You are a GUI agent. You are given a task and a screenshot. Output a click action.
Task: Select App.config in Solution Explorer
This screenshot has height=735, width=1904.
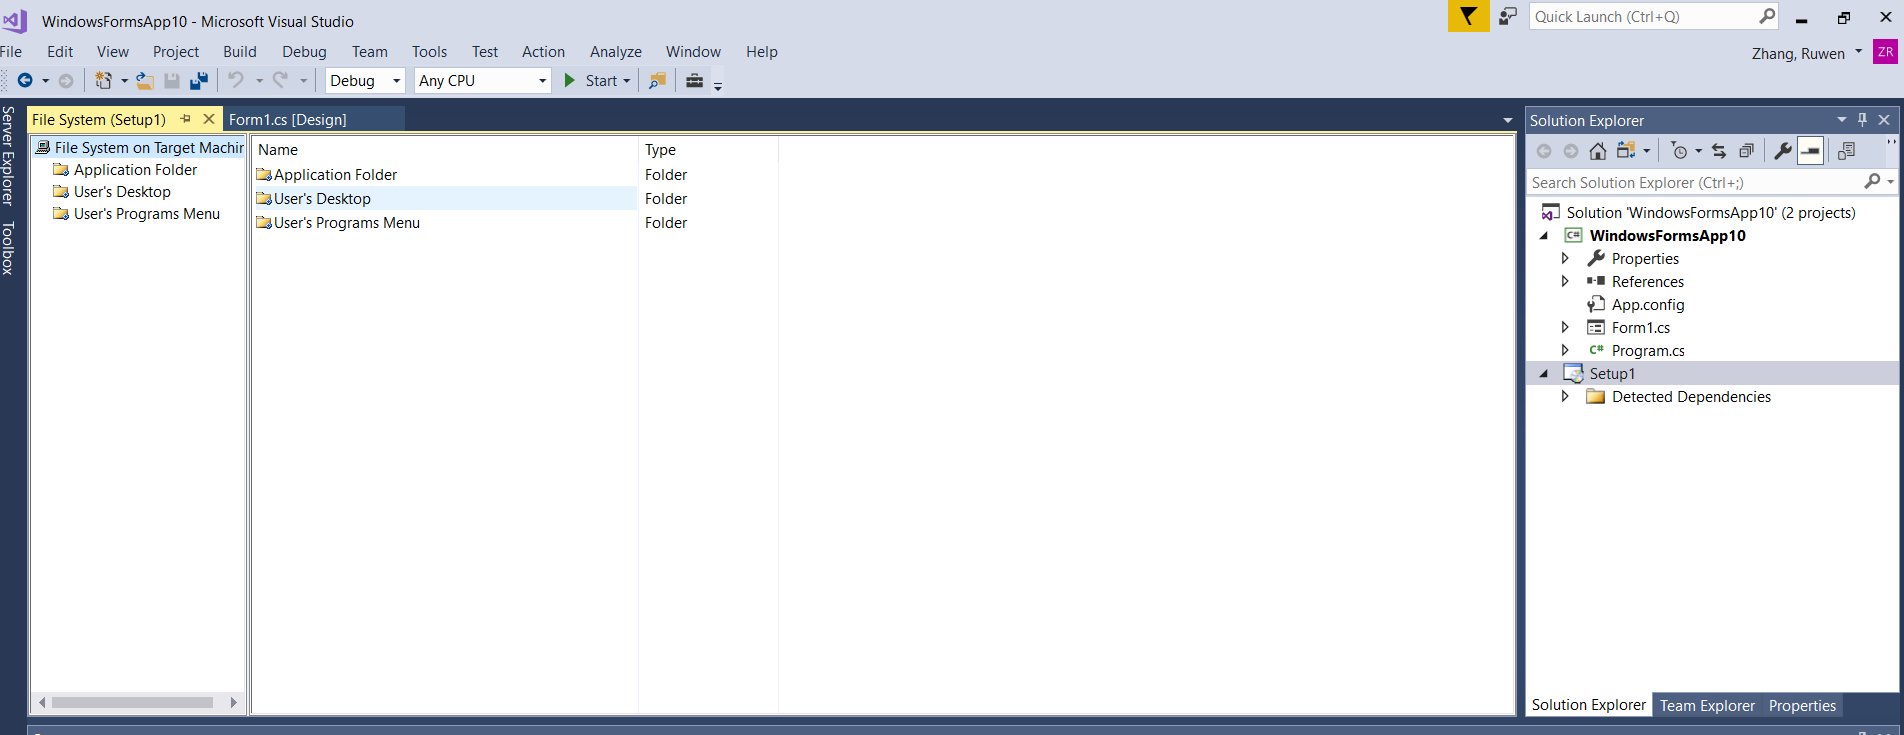pyautogui.click(x=1648, y=305)
